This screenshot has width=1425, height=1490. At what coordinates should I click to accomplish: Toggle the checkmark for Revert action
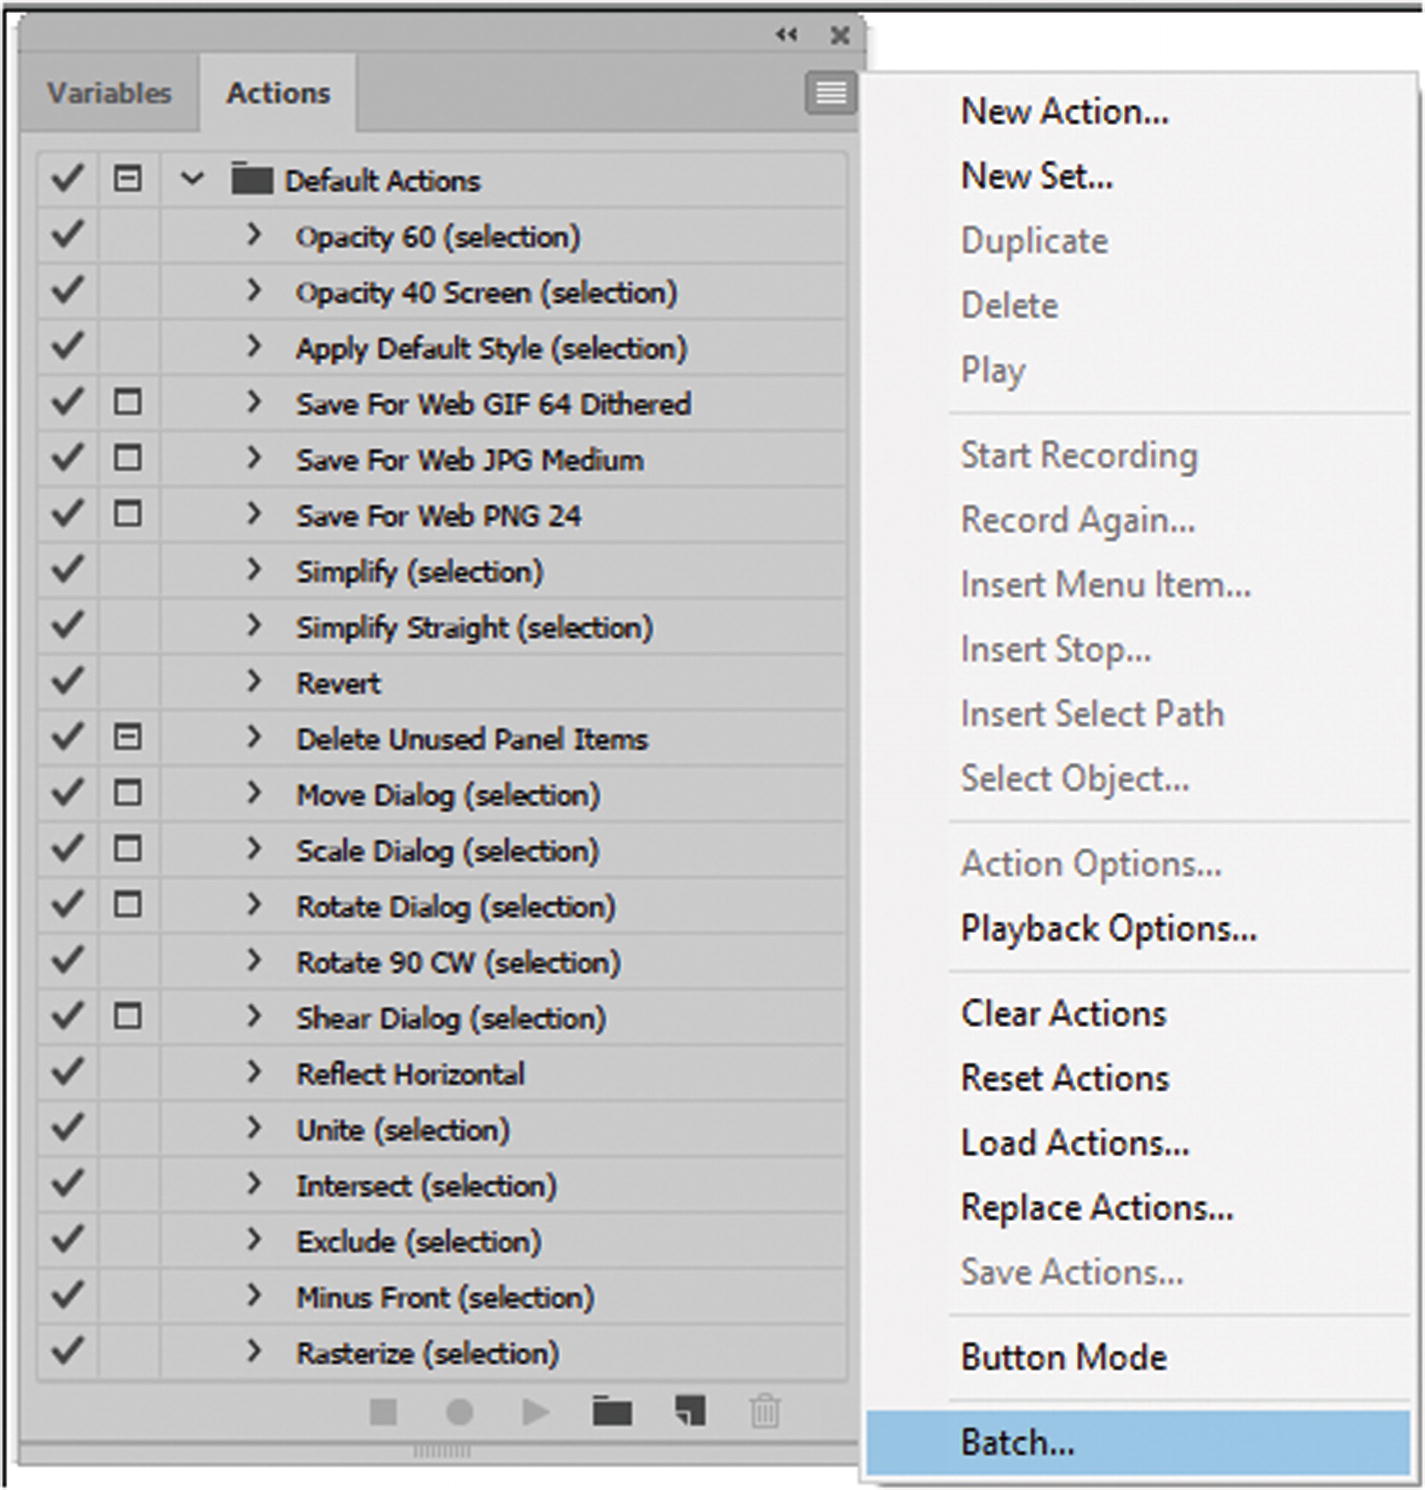click(x=67, y=682)
